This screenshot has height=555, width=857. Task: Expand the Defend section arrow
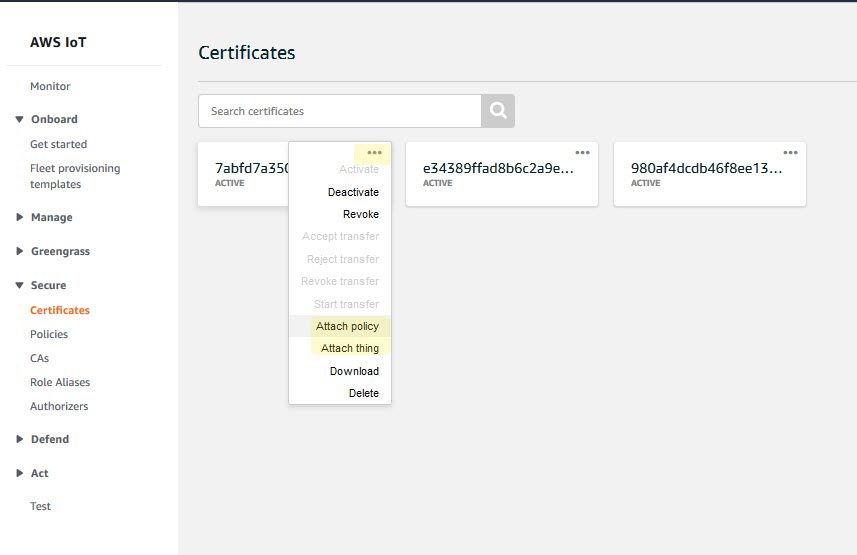tap(19, 439)
